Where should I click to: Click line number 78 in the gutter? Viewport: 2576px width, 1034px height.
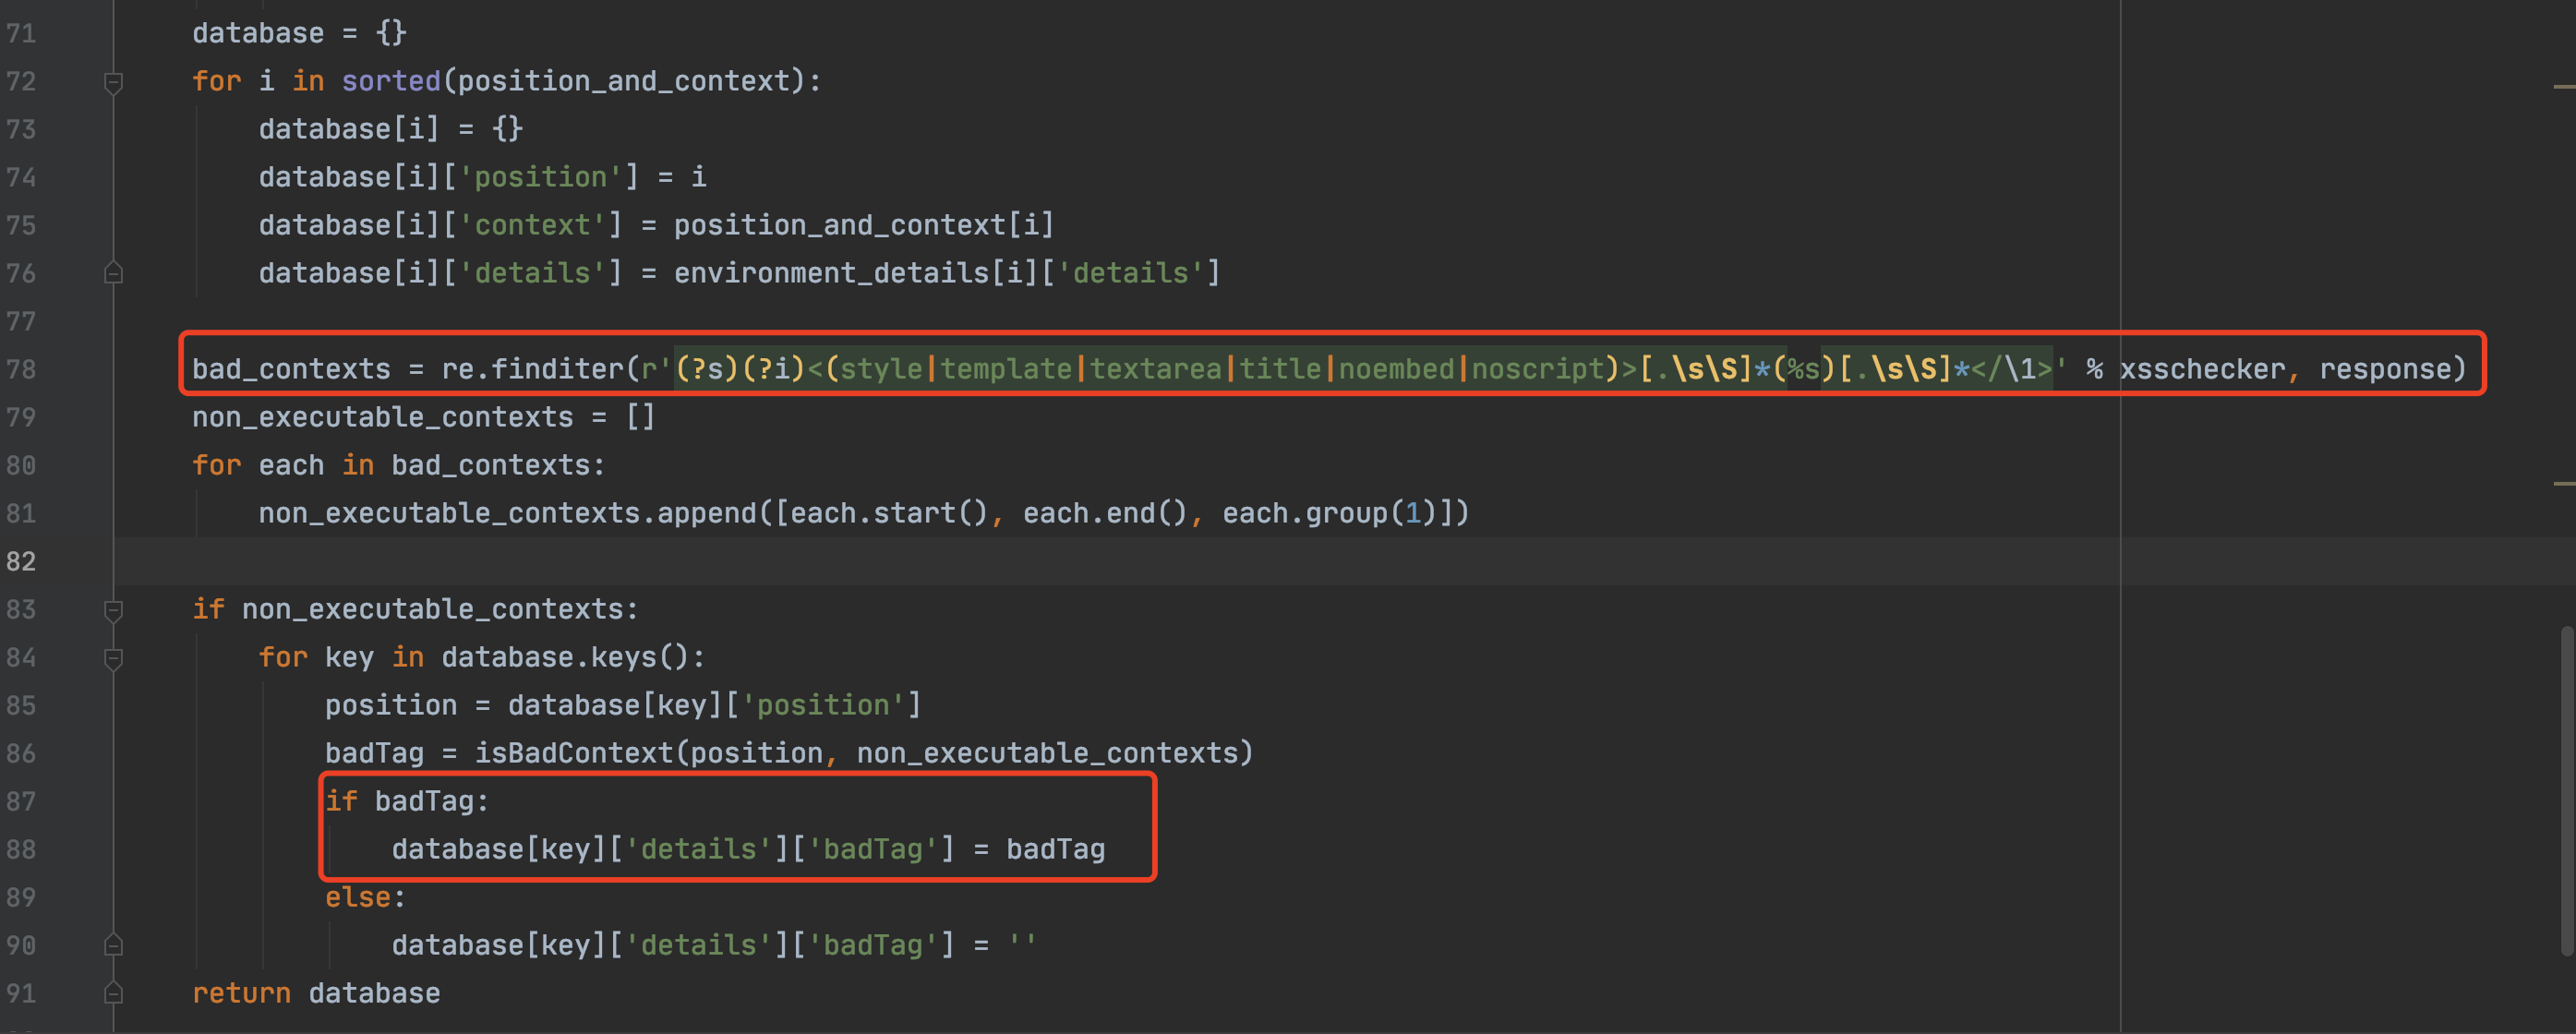pos(21,369)
